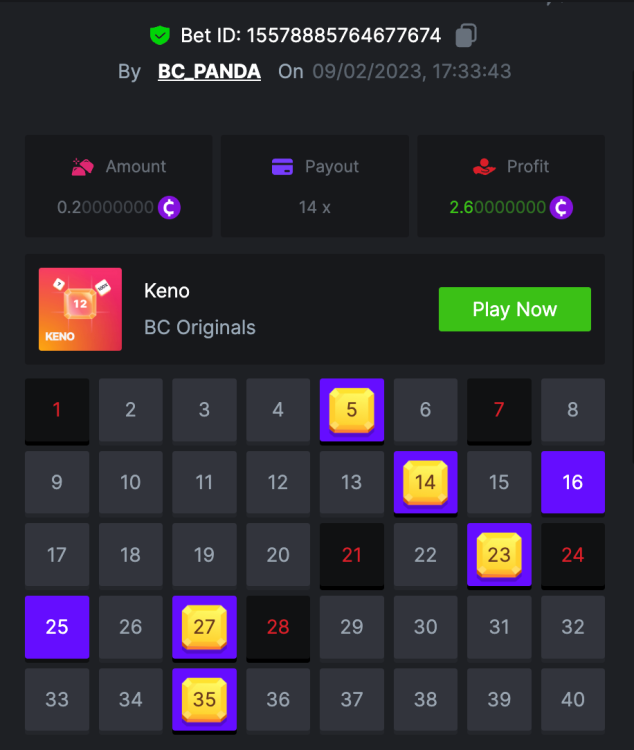Select the gold gem tile number 14
Image resolution: width=634 pixels, height=750 pixels.
pyautogui.click(x=425, y=483)
